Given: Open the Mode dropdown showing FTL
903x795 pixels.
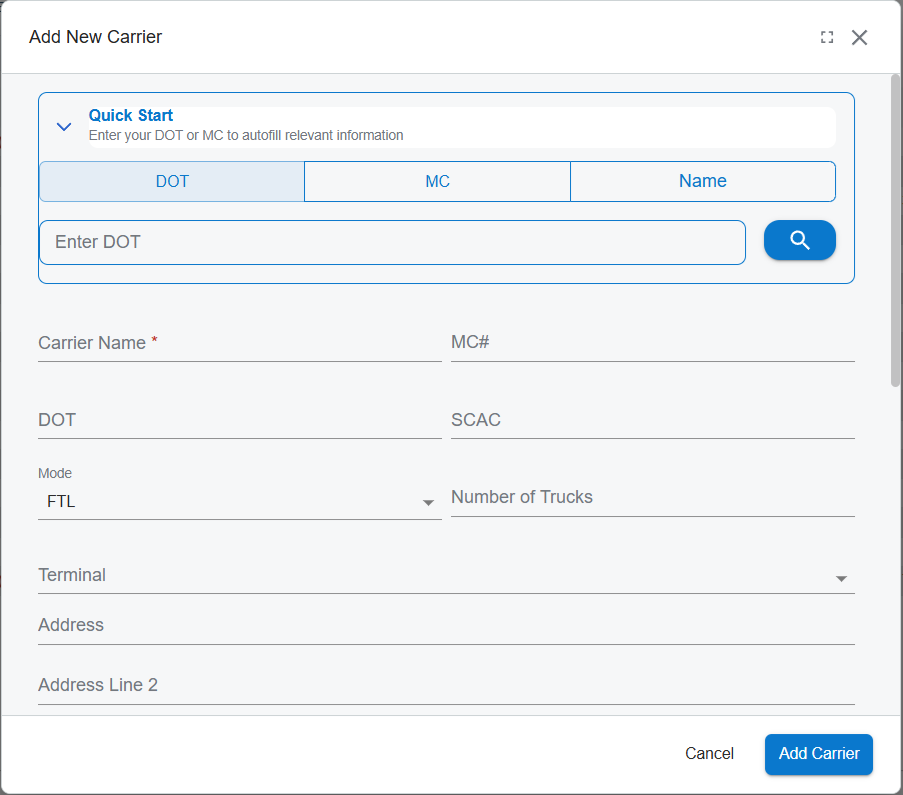Looking at the screenshot, I should pos(240,501).
